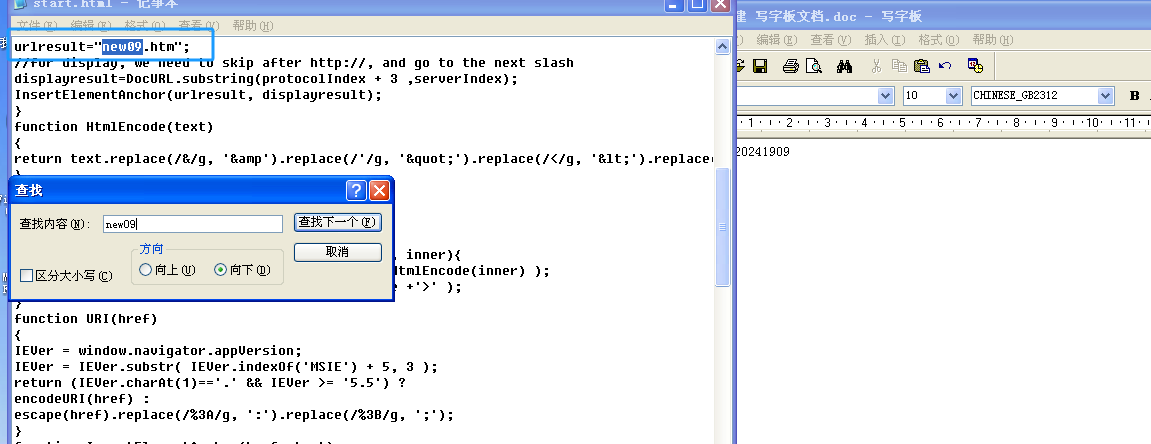
Task: Click the 查找下一个 button
Action: click(x=338, y=222)
